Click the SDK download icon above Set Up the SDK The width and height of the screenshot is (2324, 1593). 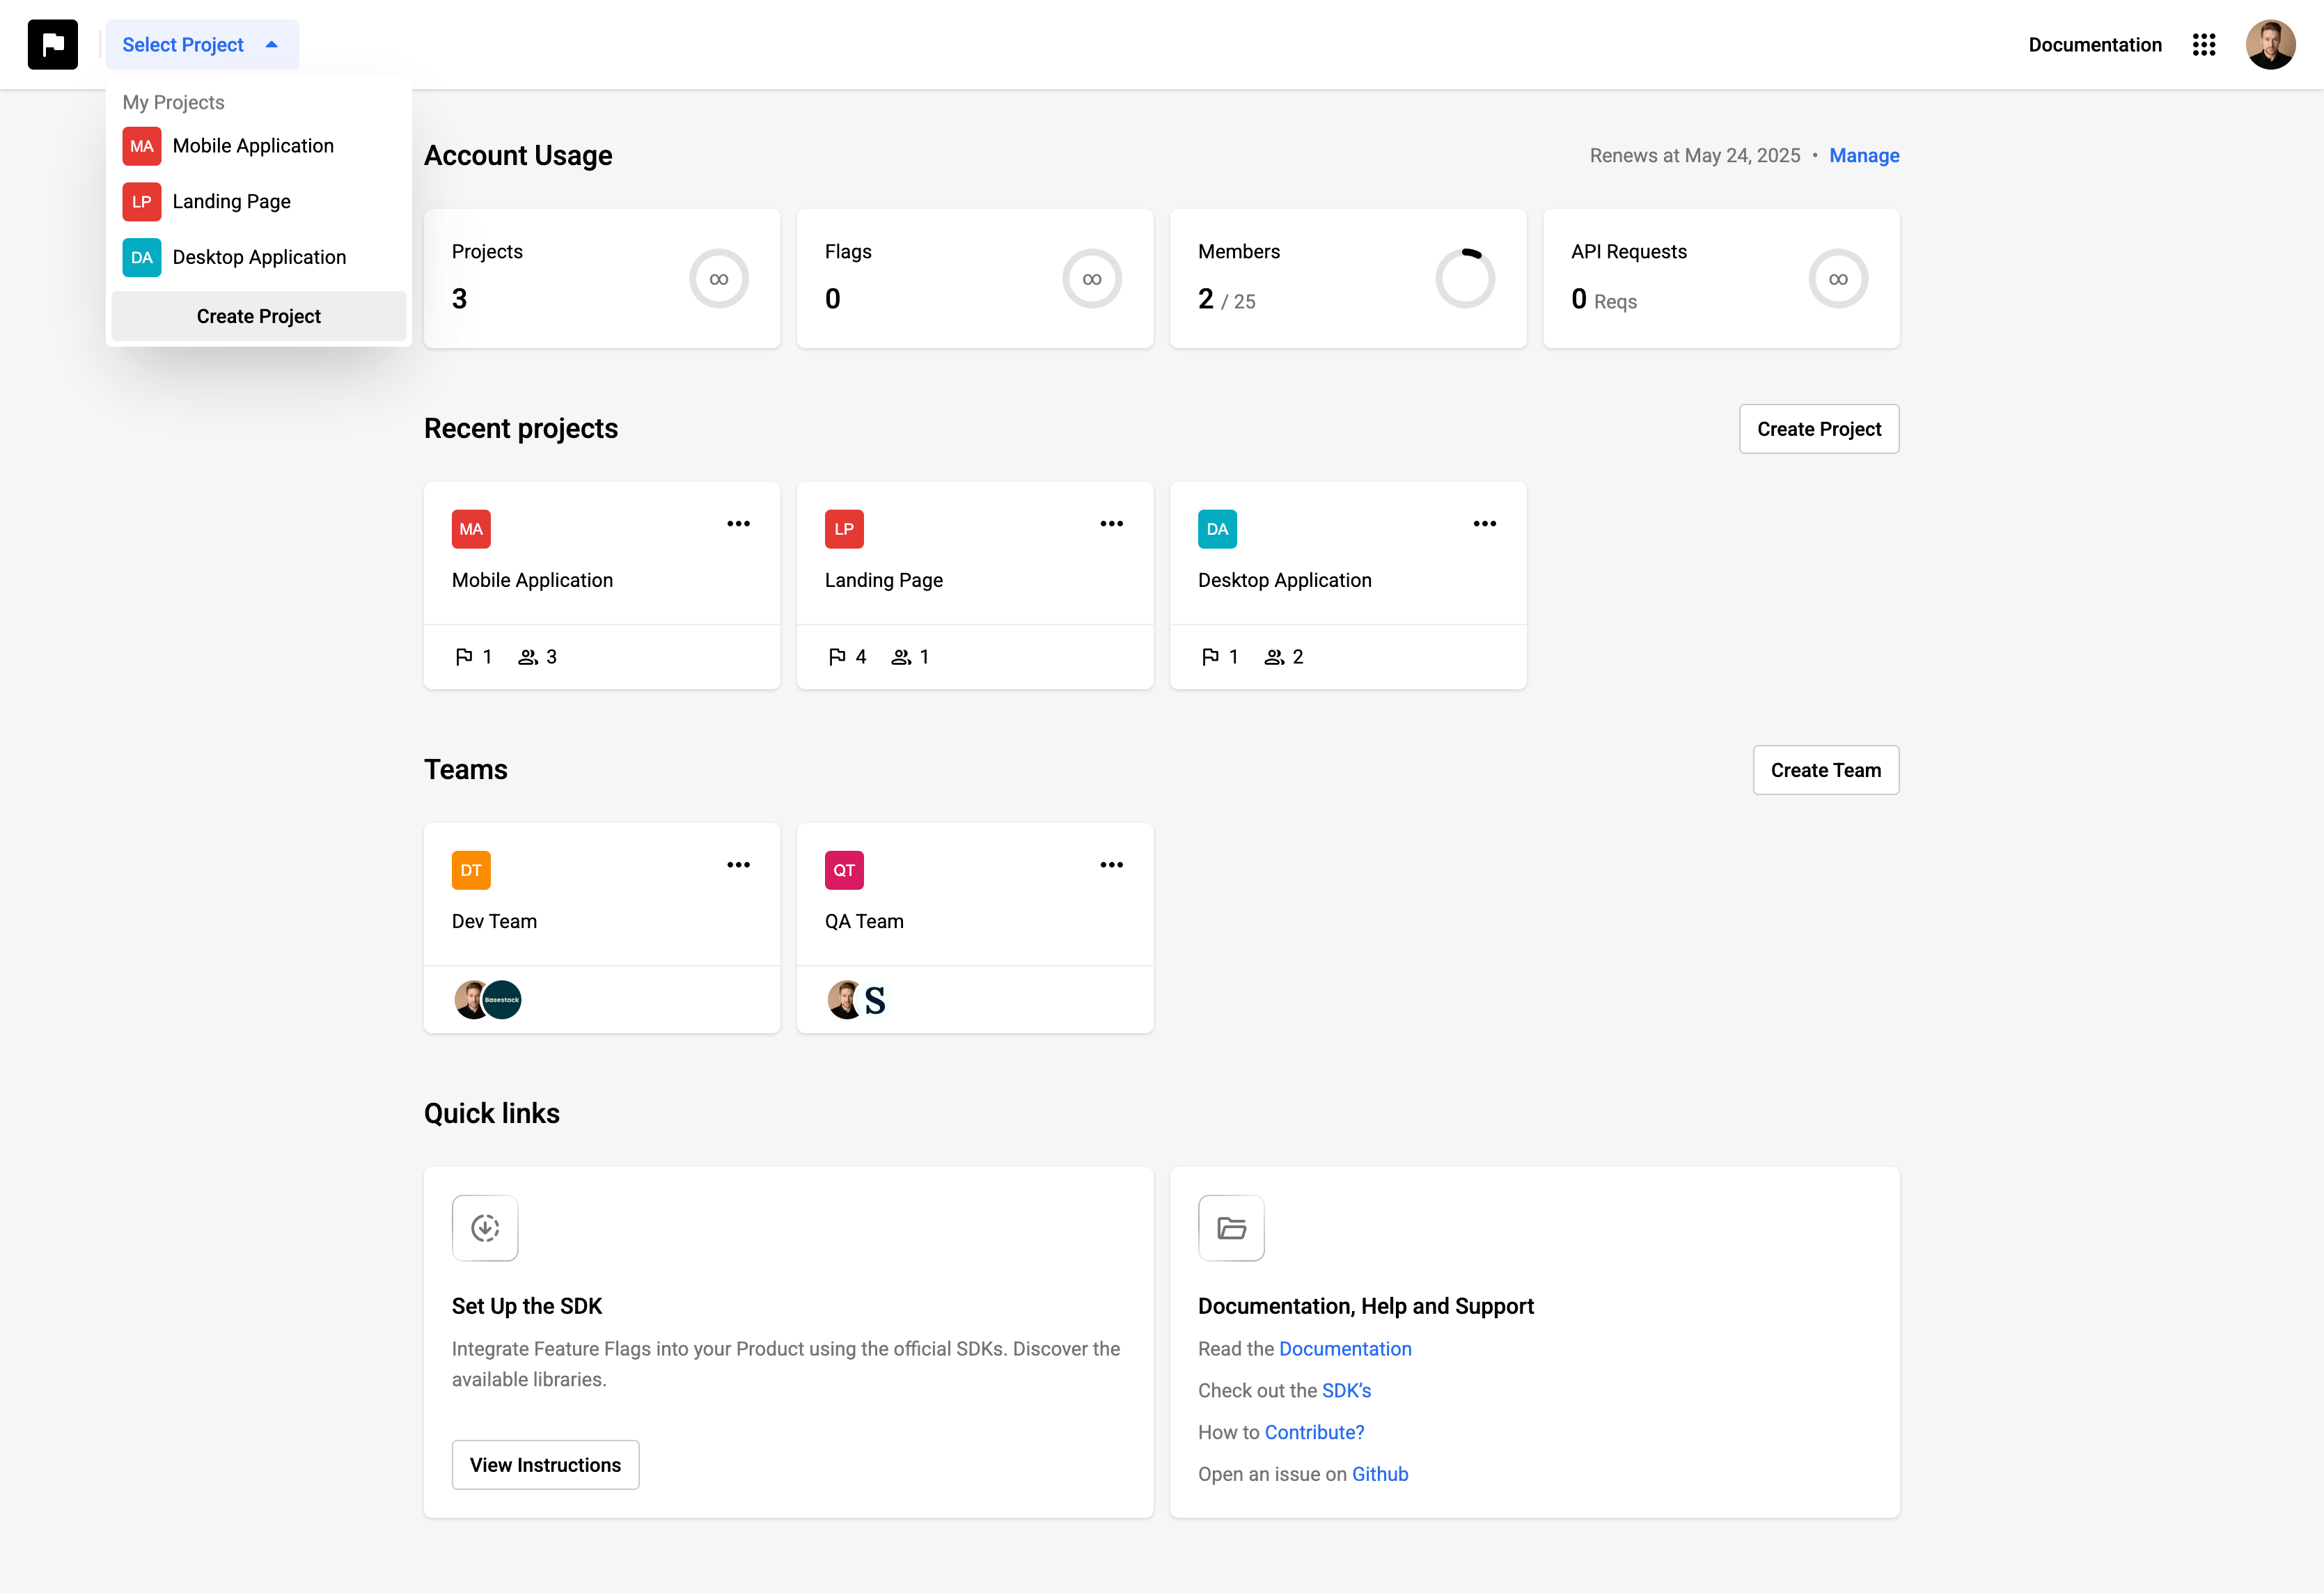pyautogui.click(x=485, y=1228)
